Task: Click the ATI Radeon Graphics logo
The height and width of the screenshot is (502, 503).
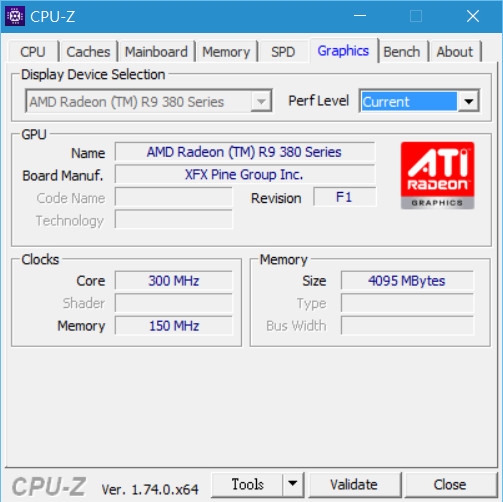Action: tap(437, 175)
